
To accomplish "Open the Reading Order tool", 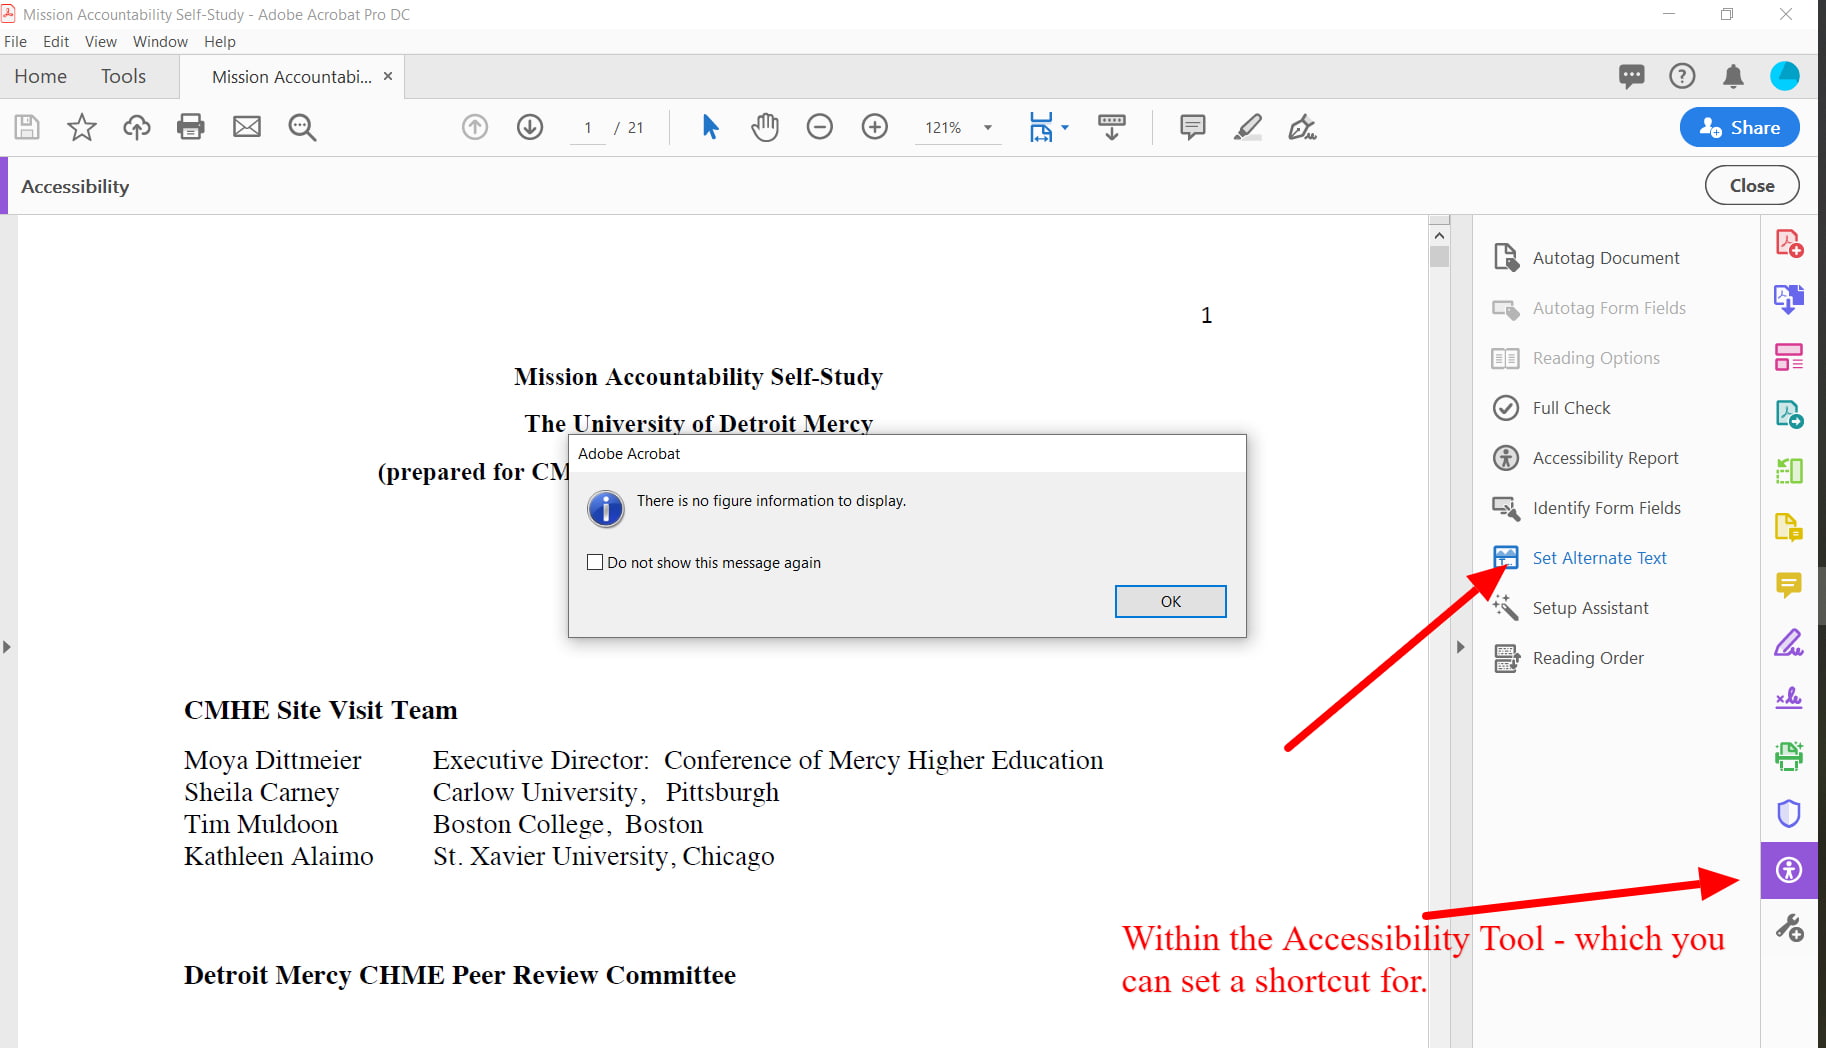I will click(1567, 658).
